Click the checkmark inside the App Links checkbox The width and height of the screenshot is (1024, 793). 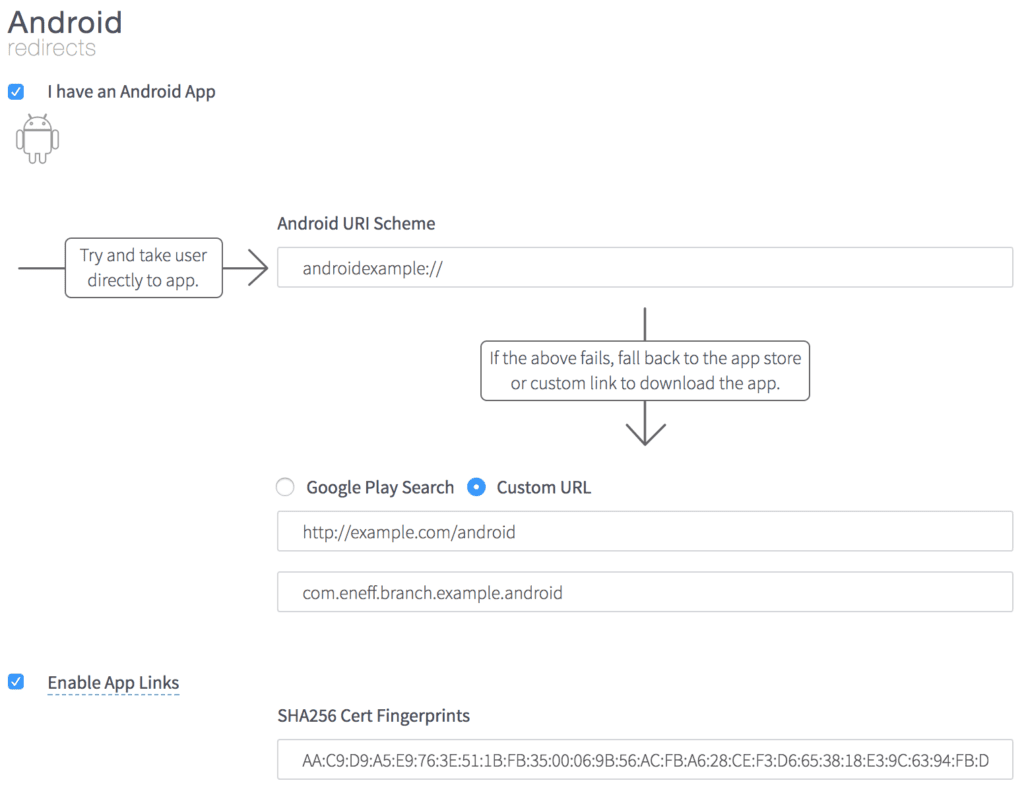pos(16,682)
